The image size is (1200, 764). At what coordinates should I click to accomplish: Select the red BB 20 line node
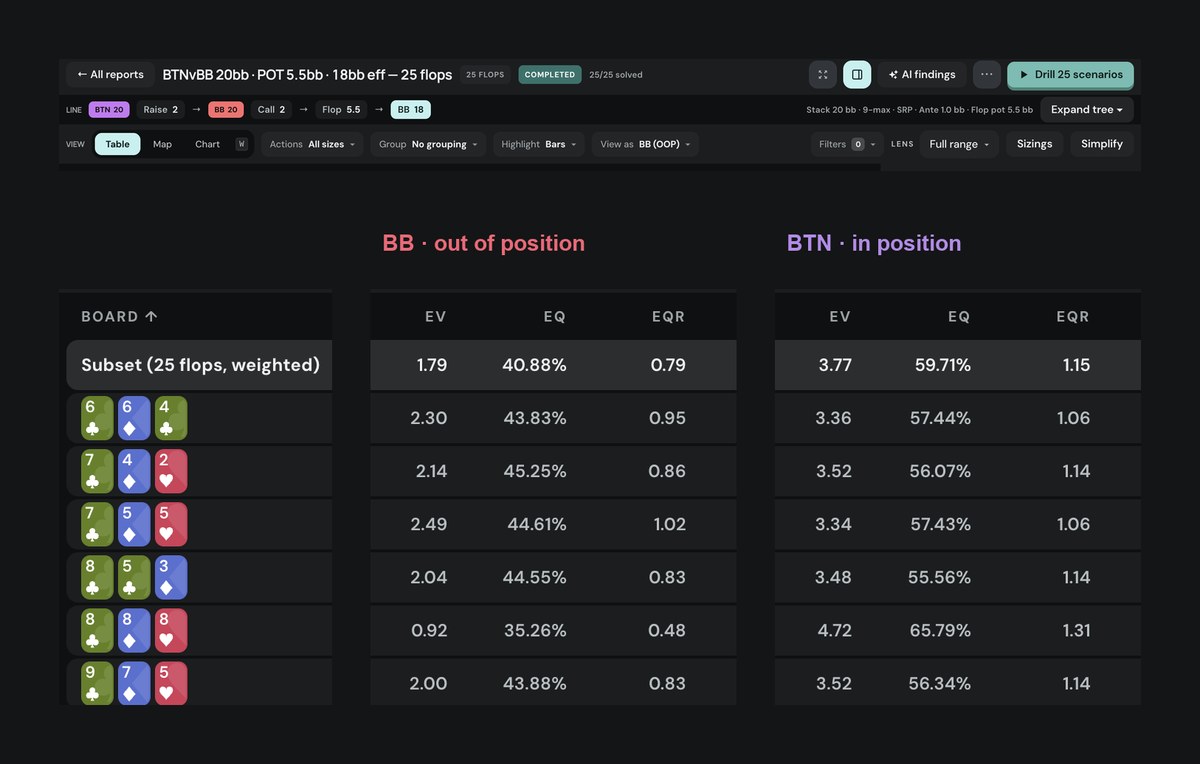[225, 110]
